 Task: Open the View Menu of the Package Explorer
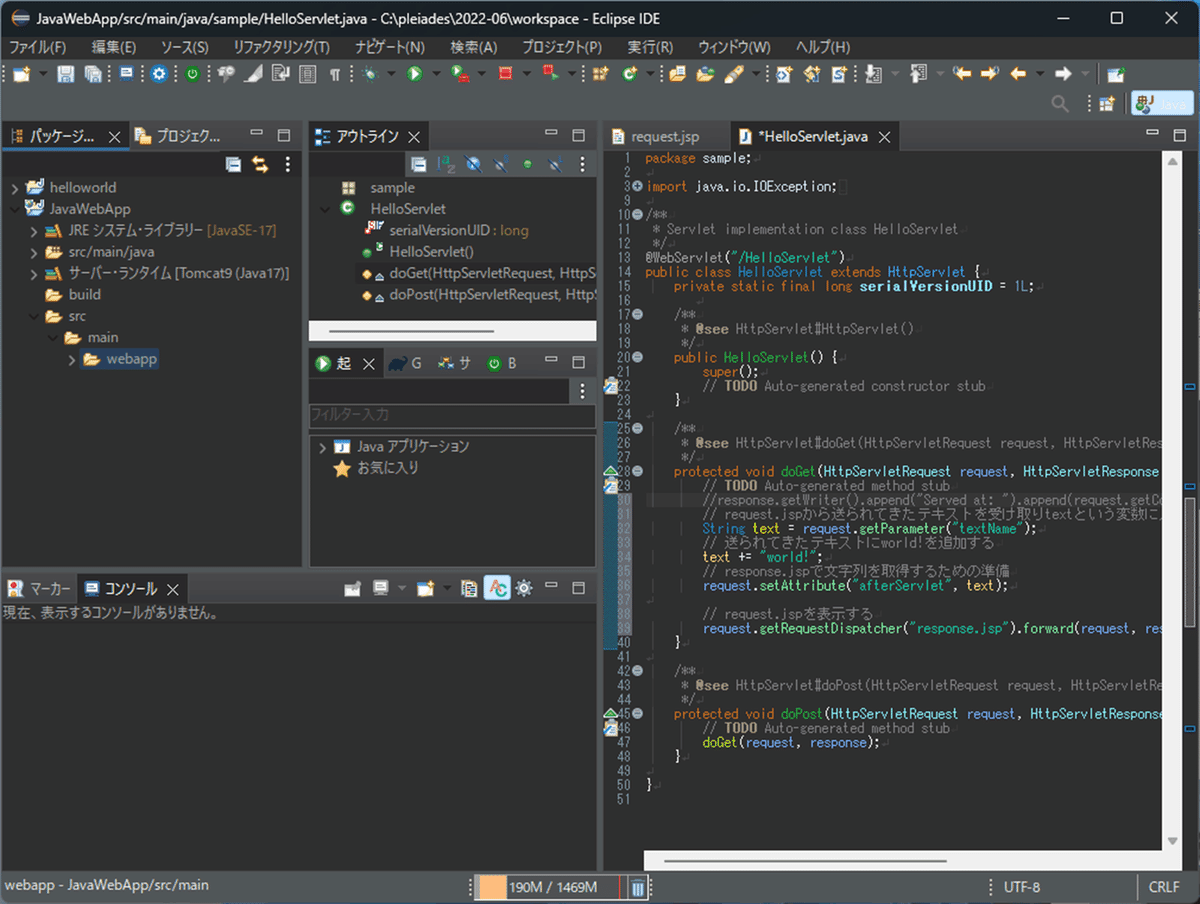click(x=288, y=165)
